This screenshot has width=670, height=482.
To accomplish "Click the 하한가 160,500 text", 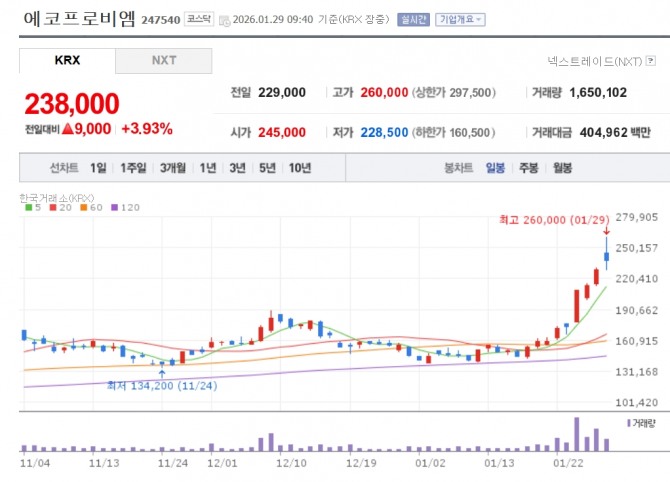I will pyautogui.click(x=453, y=132).
